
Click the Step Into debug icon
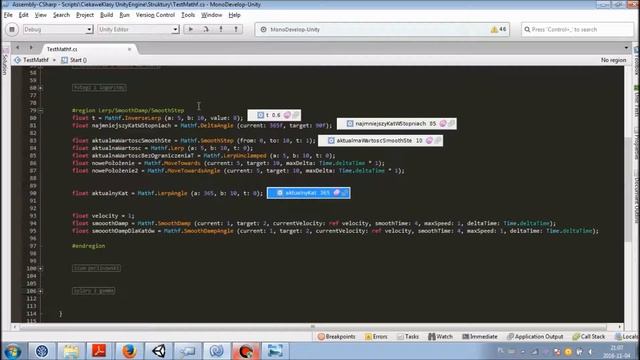[x=221, y=29]
